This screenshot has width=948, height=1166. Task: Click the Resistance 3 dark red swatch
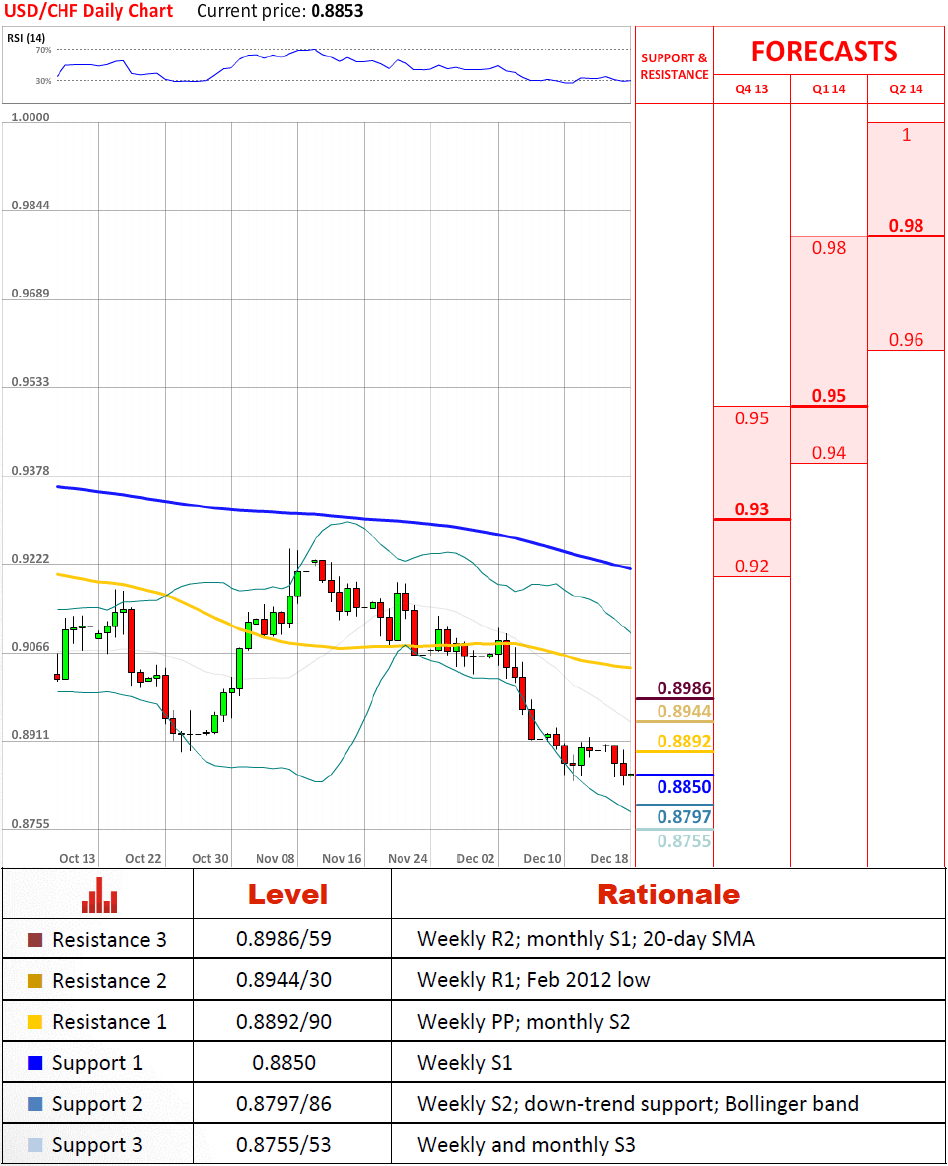click(x=35, y=940)
